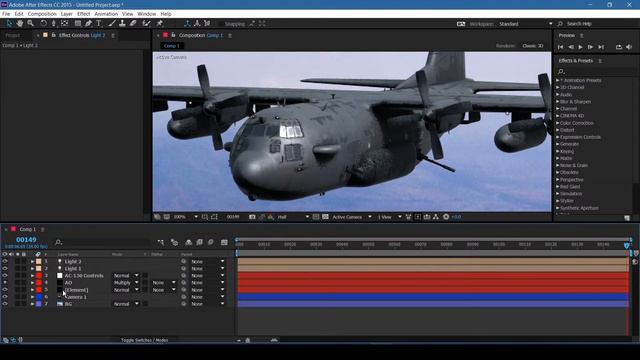The width and height of the screenshot is (640, 360).
Task: Hide the Light 1 layer
Action: [x=5, y=269]
